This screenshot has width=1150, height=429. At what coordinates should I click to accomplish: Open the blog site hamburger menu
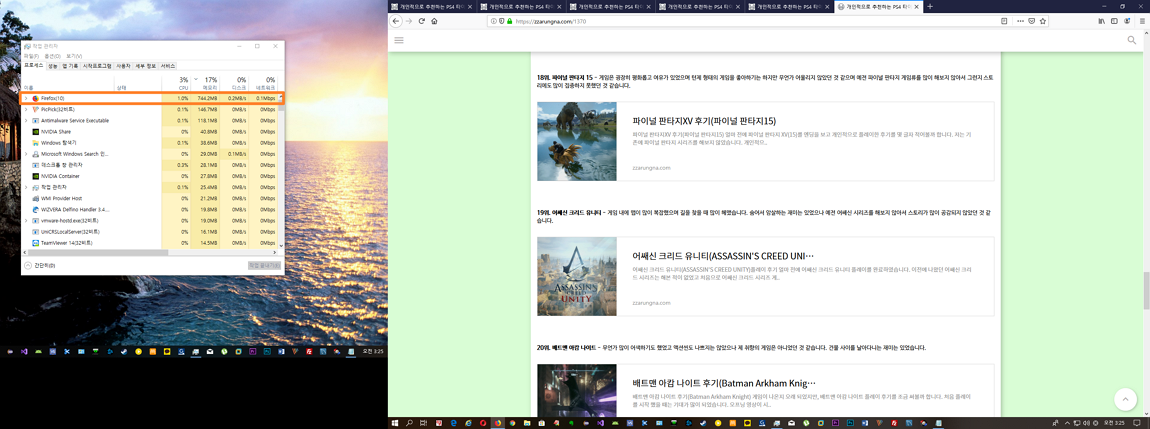pos(399,40)
